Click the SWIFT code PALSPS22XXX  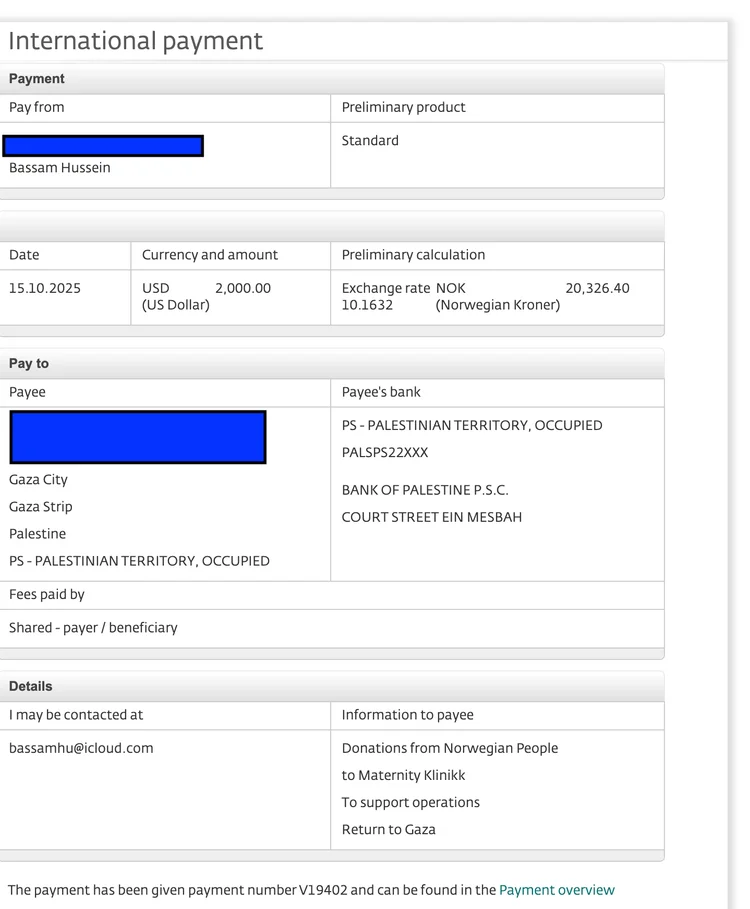tap(385, 453)
